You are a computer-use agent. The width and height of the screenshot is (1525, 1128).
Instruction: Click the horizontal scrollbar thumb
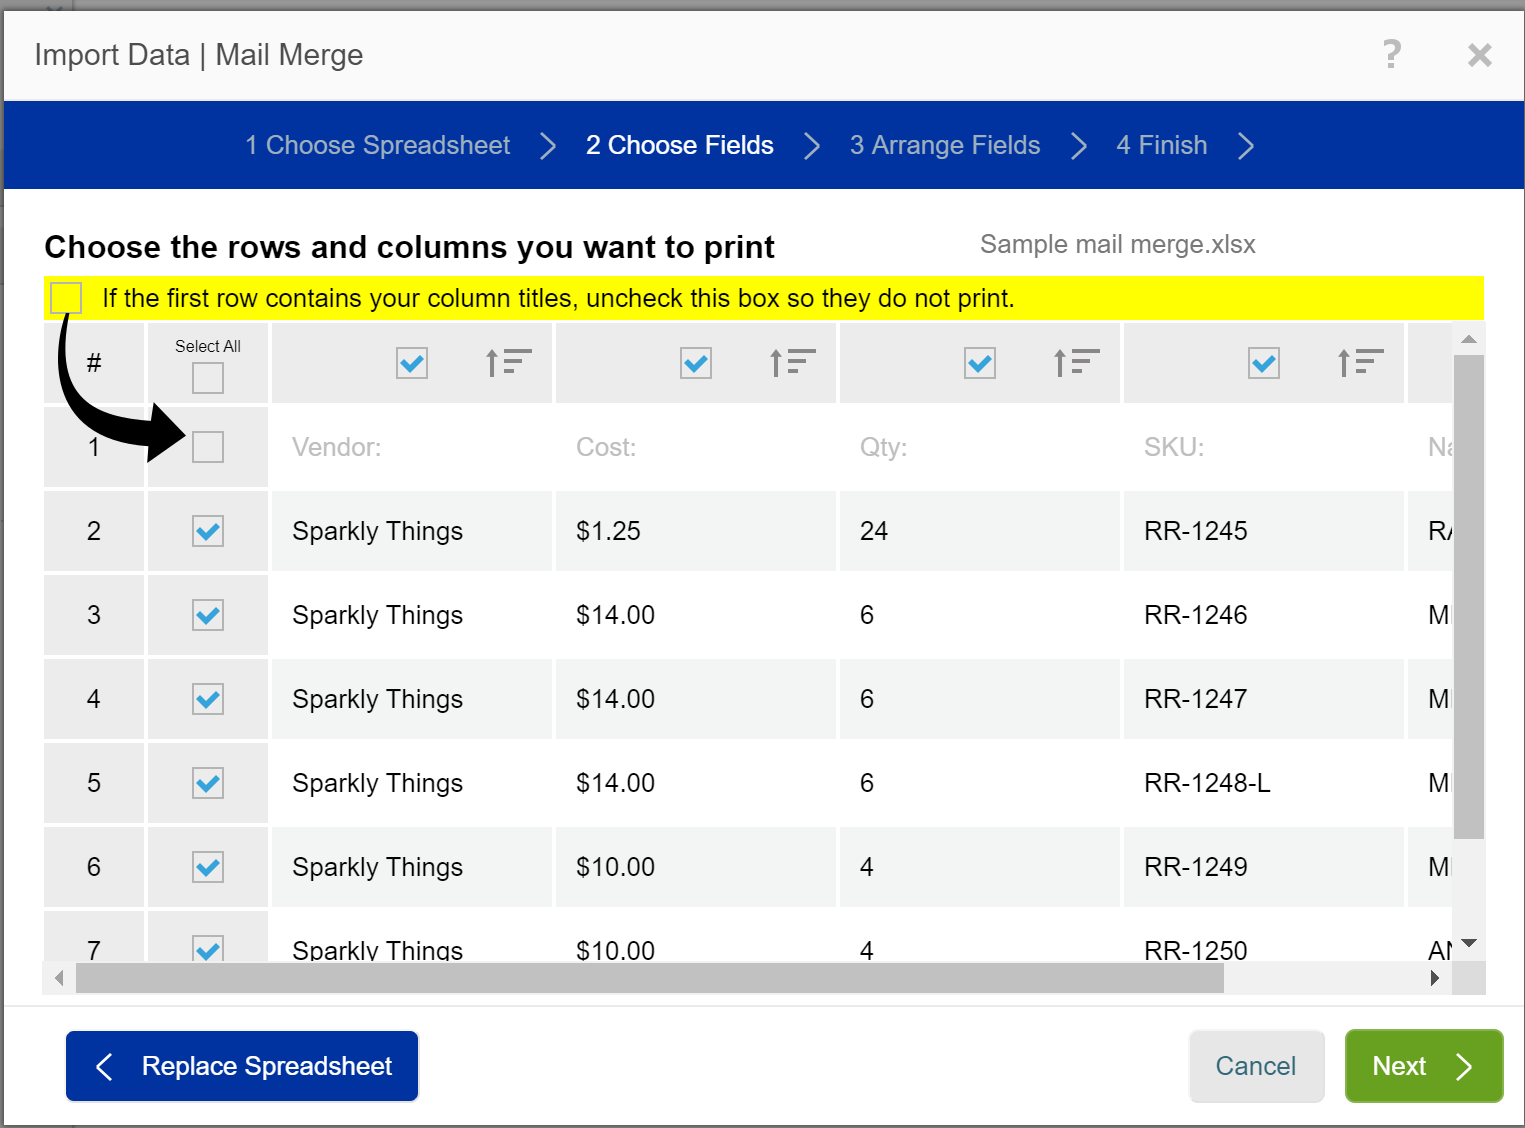pos(650,978)
